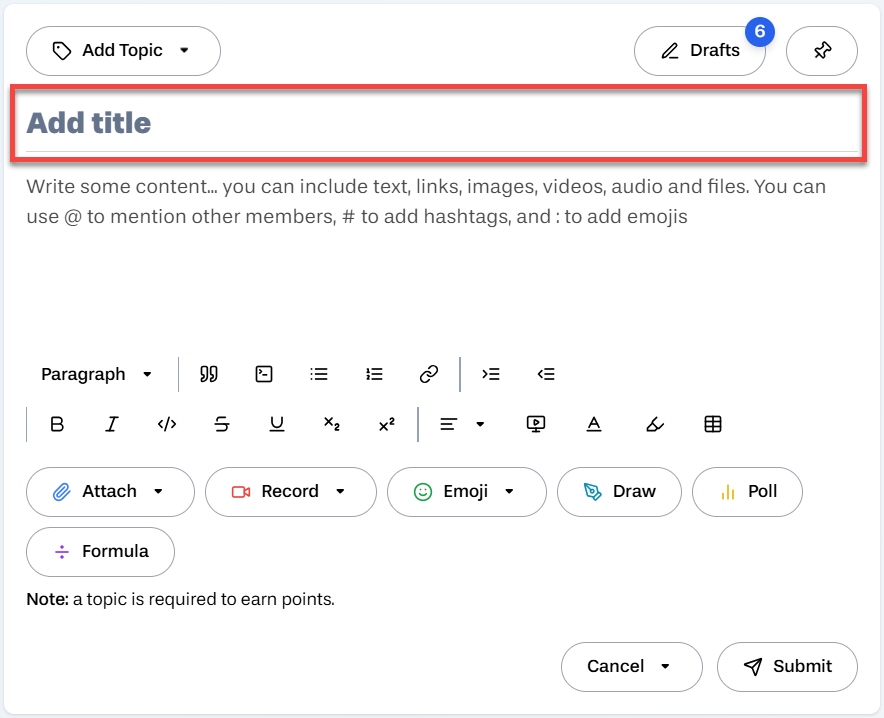This screenshot has height=718, width=884.
Task: Focus the content body text area
Action: pos(442,254)
